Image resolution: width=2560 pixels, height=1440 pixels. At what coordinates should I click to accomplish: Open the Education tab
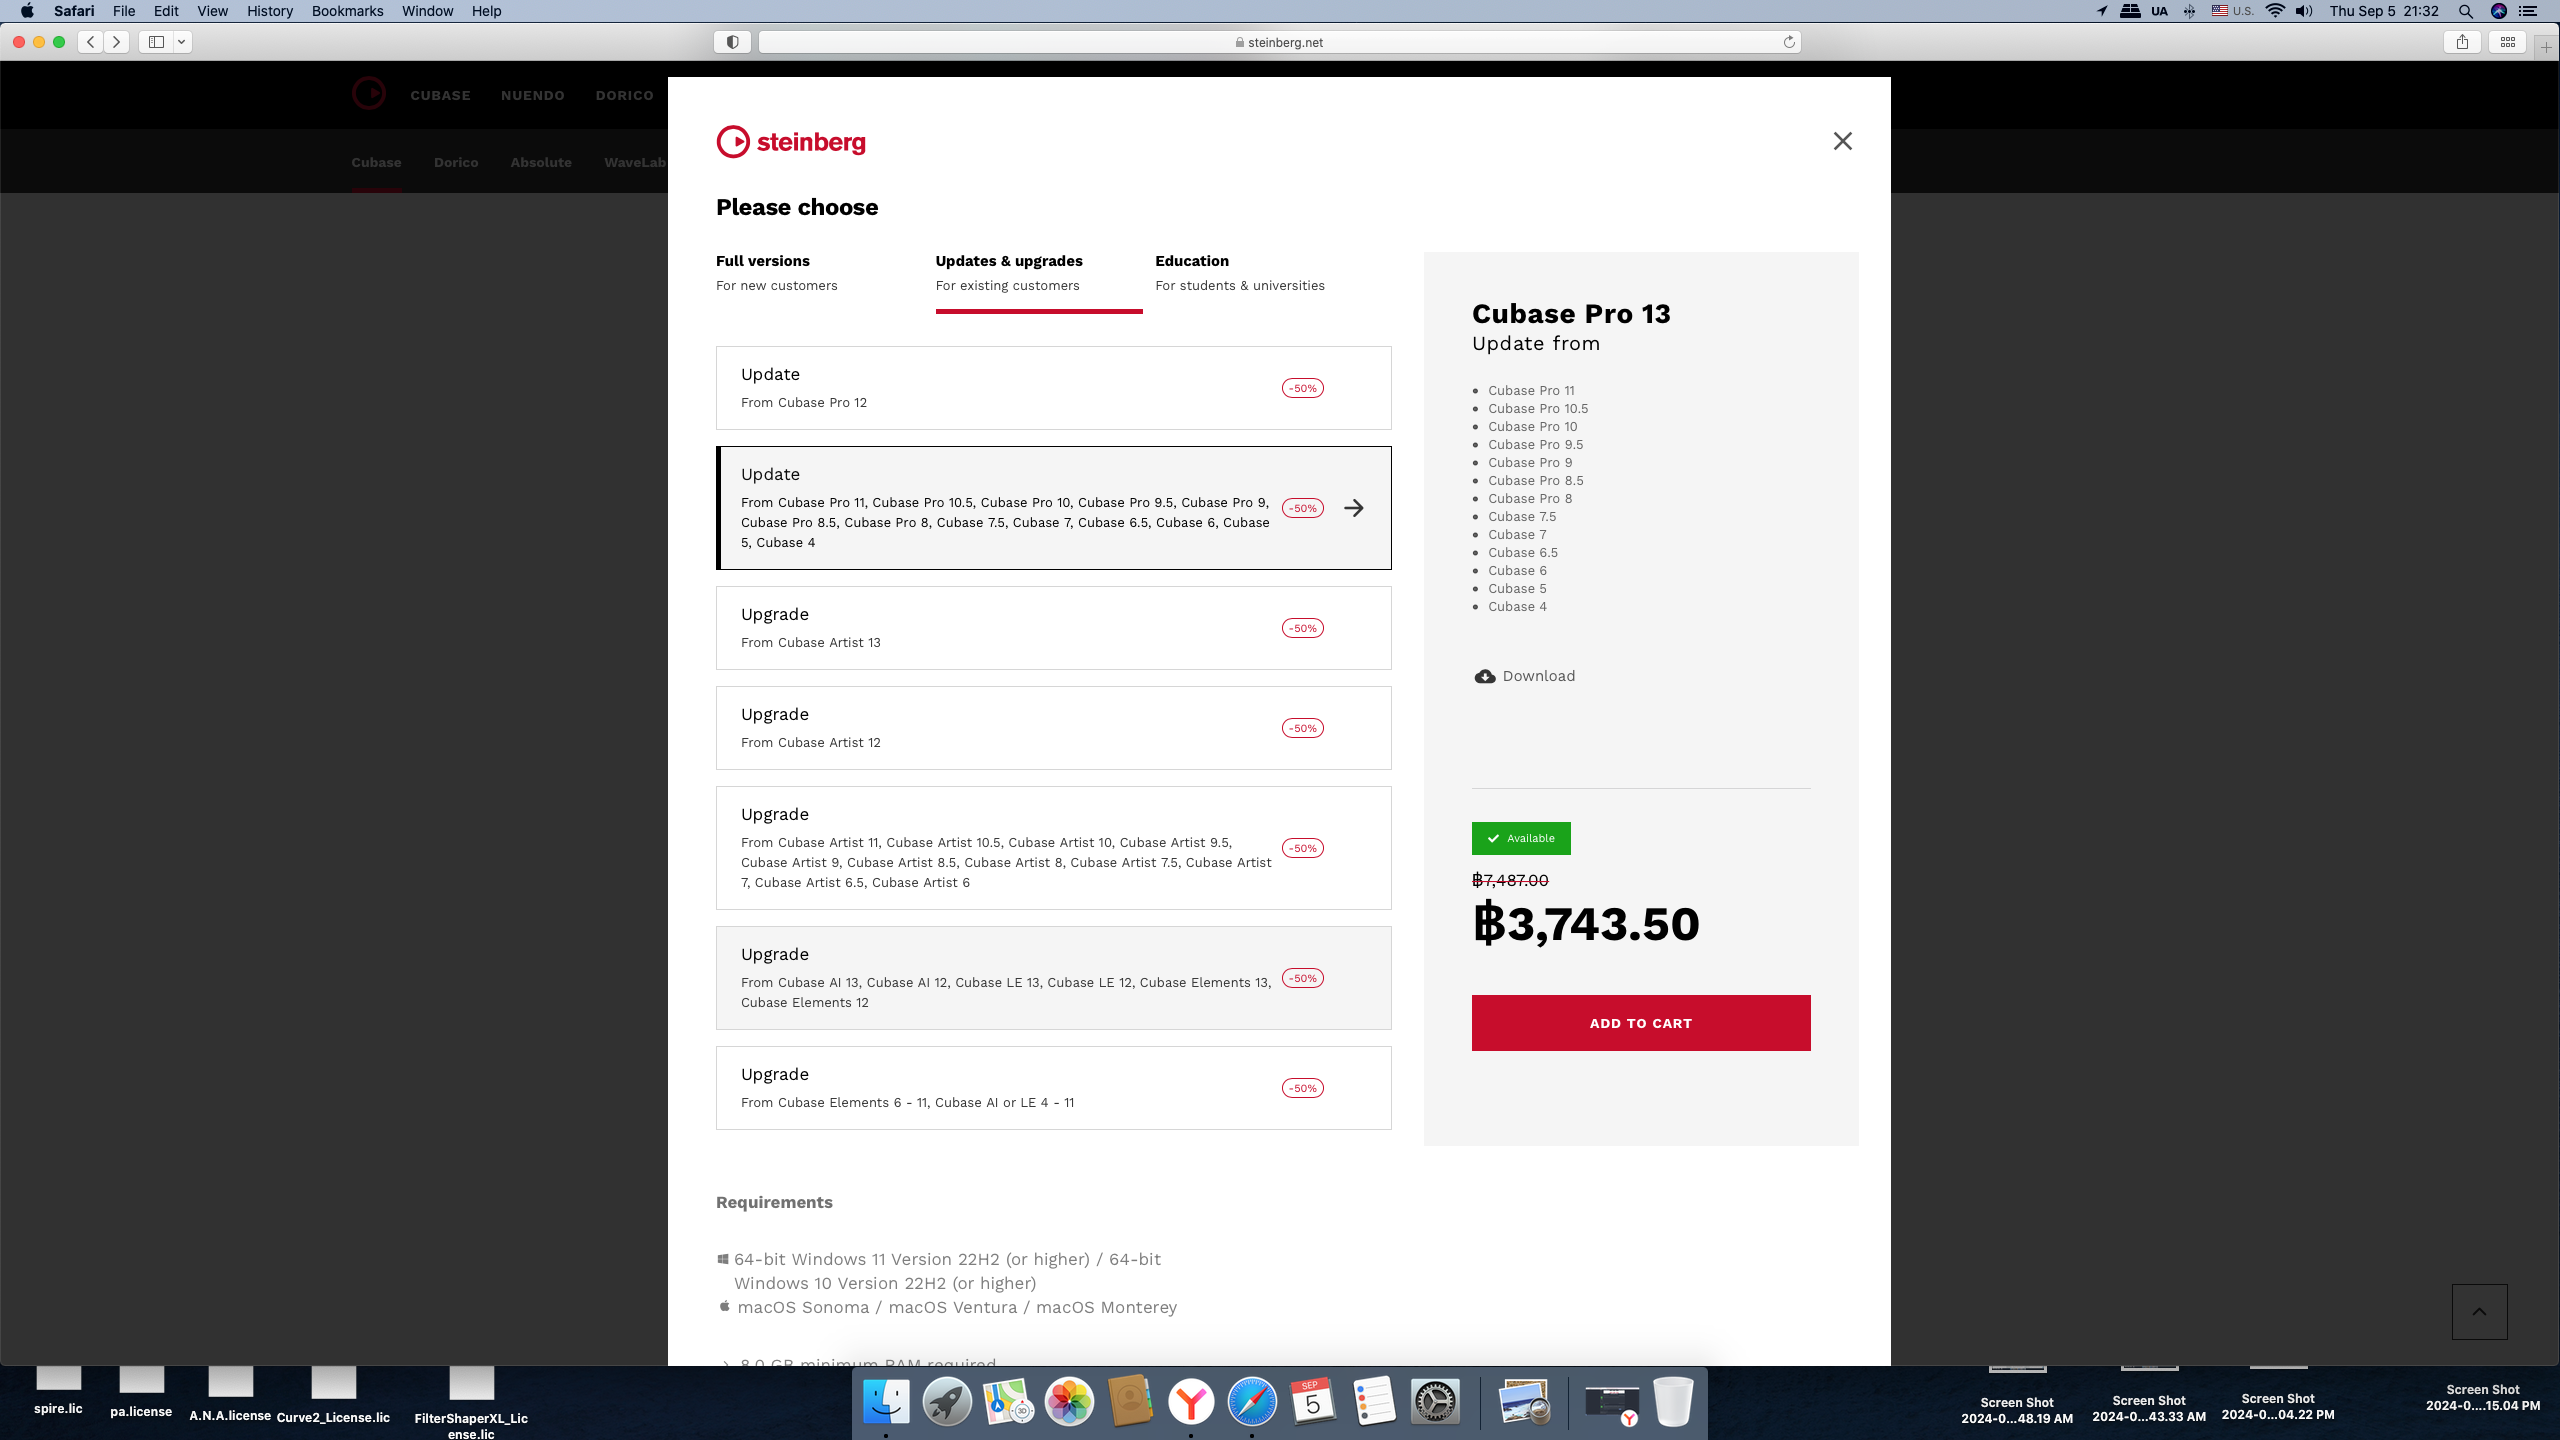point(1240,273)
